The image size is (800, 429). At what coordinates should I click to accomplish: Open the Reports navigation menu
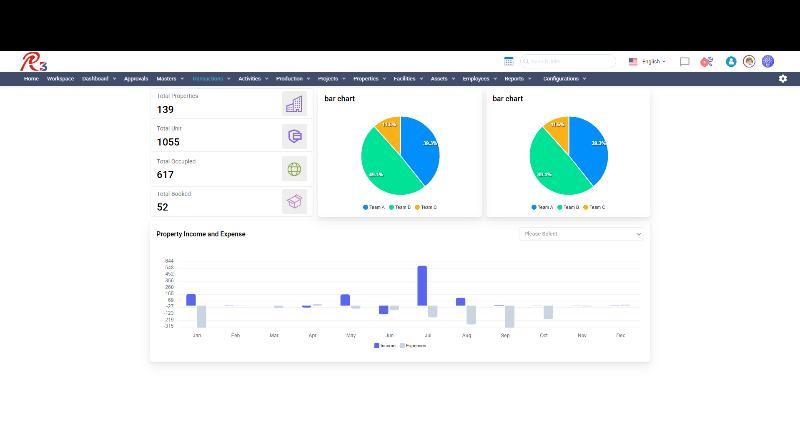pos(517,78)
